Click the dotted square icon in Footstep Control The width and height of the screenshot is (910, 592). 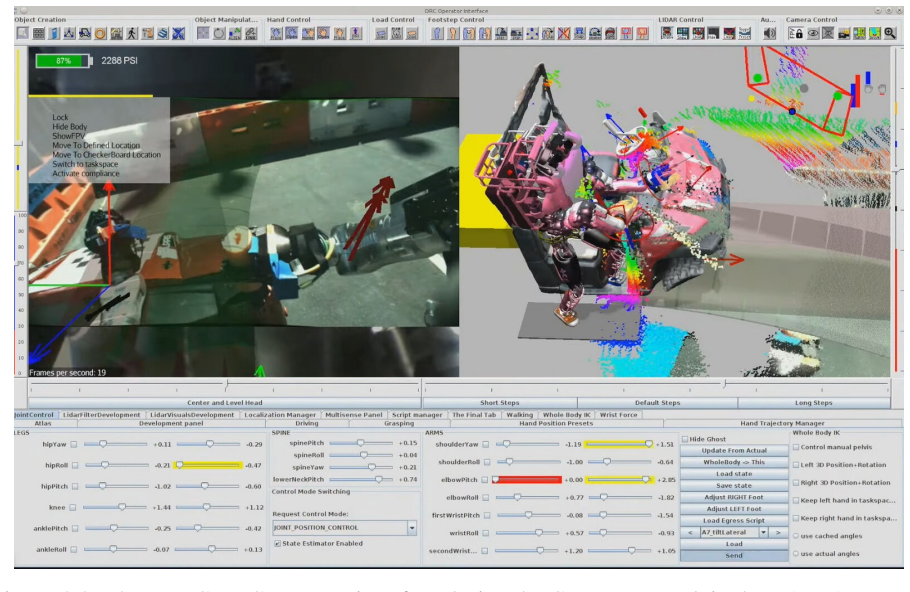tap(532, 33)
